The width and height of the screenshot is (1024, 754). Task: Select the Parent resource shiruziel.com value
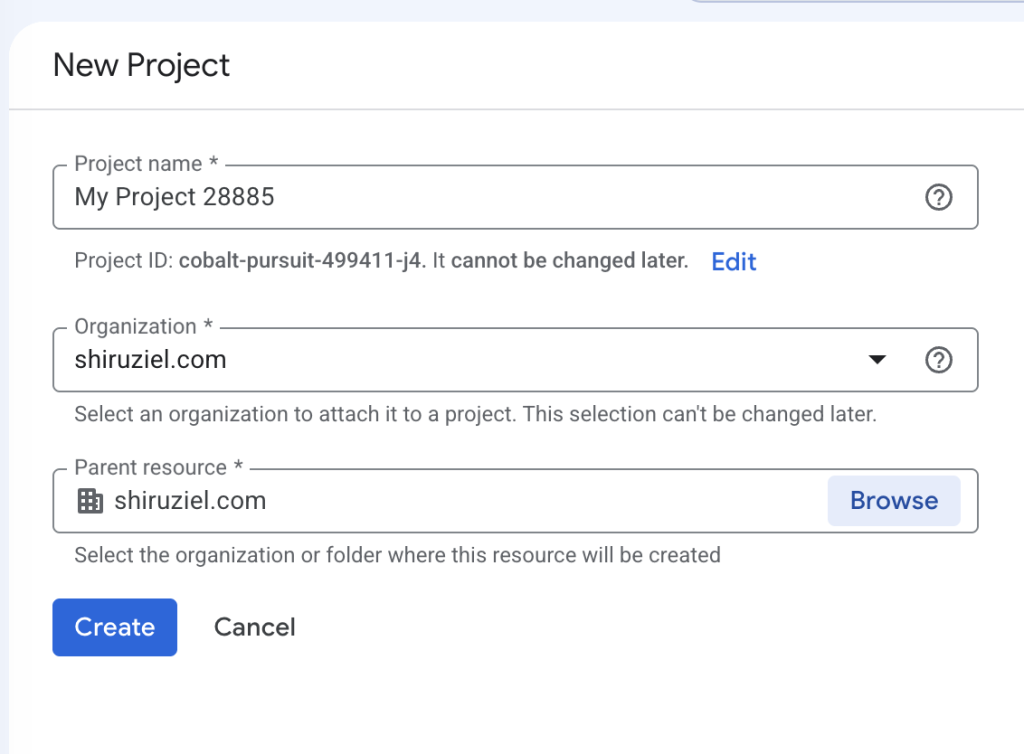point(190,501)
